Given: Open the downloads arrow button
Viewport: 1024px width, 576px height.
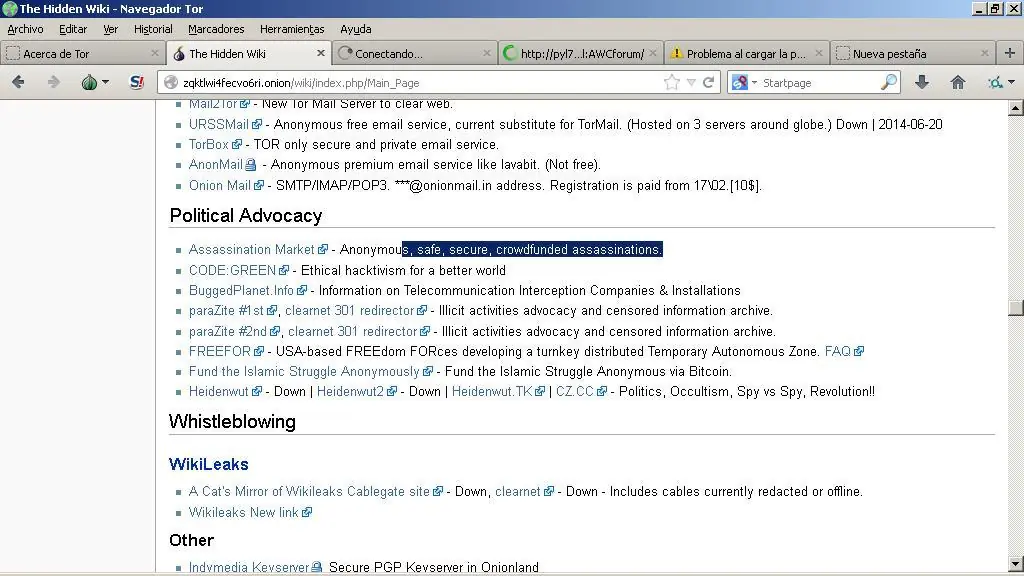Looking at the screenshot, I should click(x=922, y=82).
